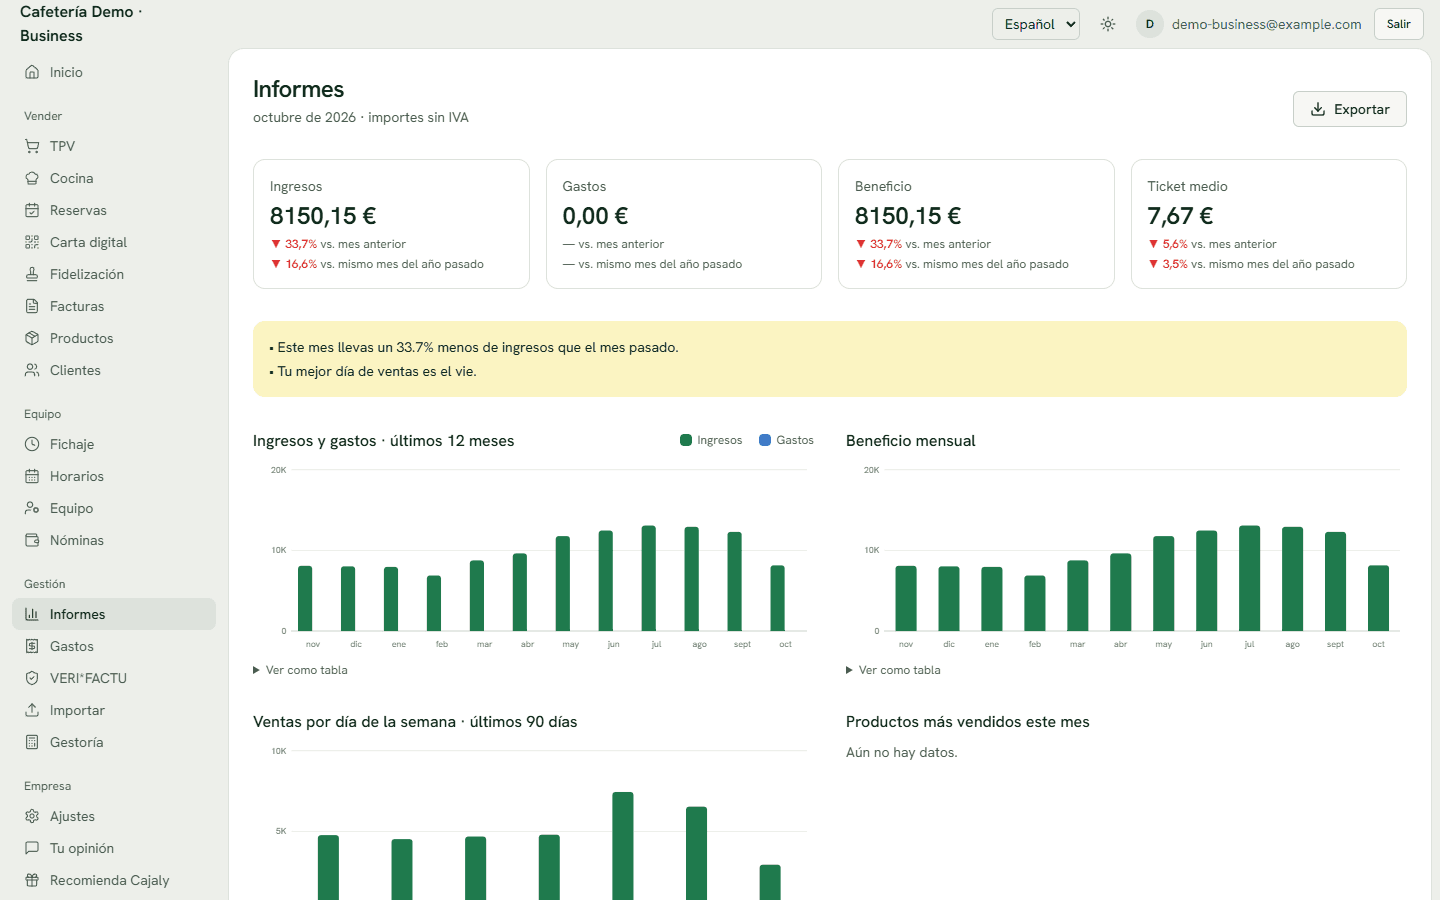Navigate to Gestoría in the sidebar
Screen dimensions: 1440x900
[114, 742]
